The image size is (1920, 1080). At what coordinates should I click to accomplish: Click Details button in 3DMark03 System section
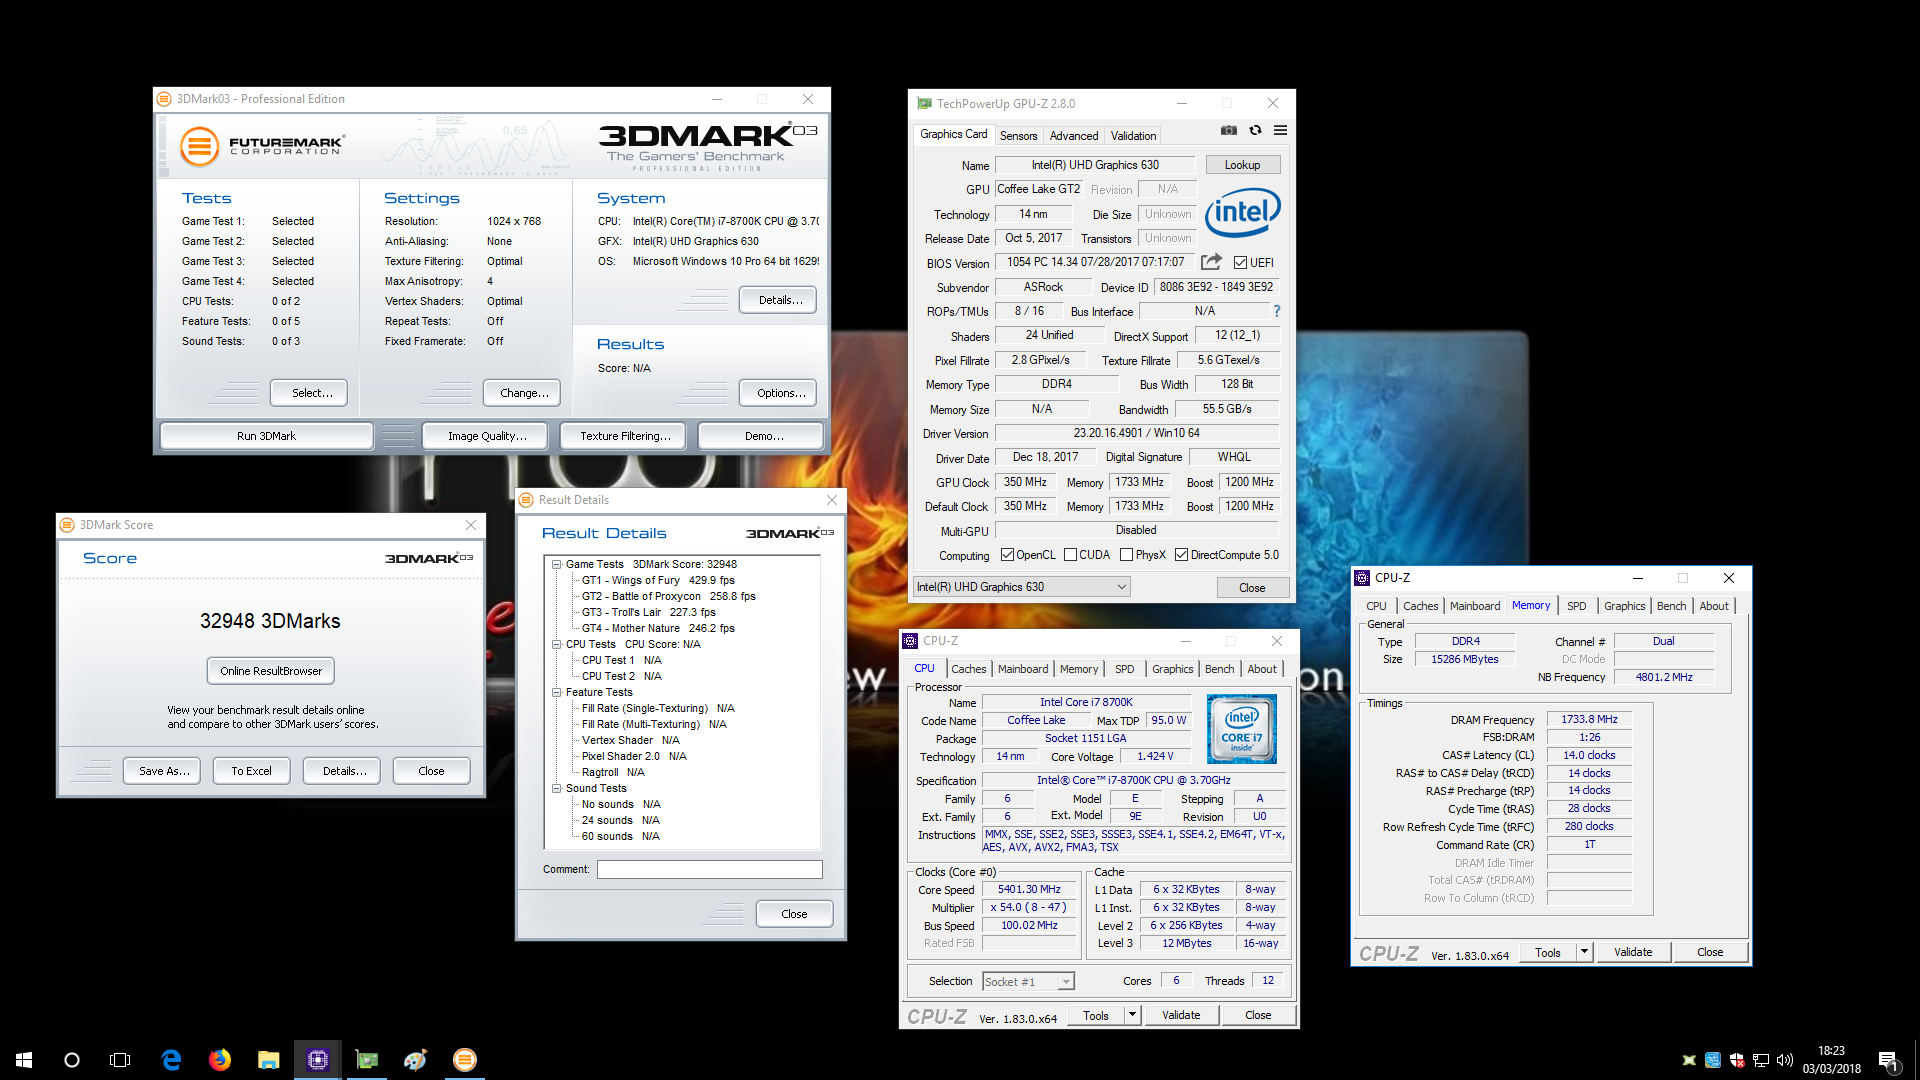click(x=779, y=300)
